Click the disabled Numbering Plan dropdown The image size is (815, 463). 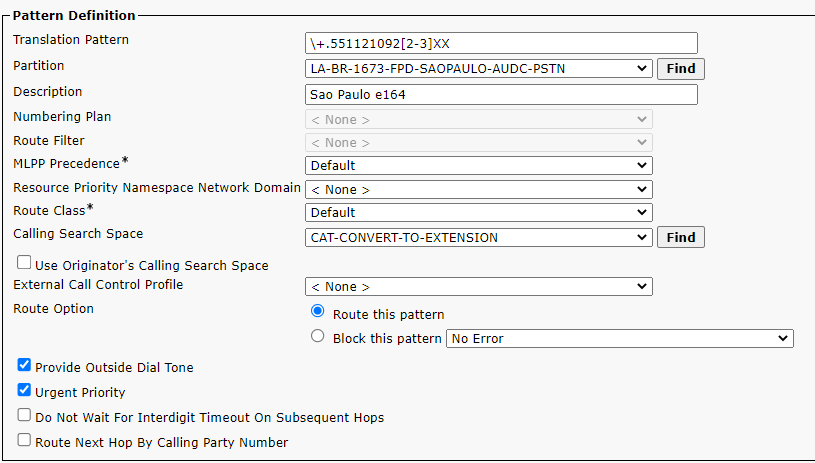click(x=478, y=119)
